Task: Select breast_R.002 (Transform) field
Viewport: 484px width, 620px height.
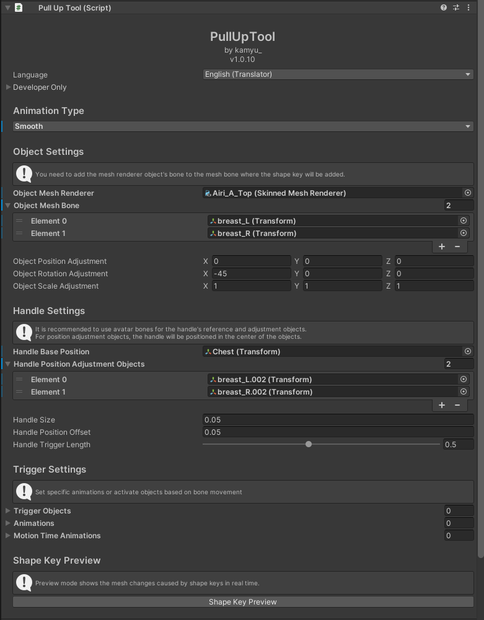Action: pos(333,392)
